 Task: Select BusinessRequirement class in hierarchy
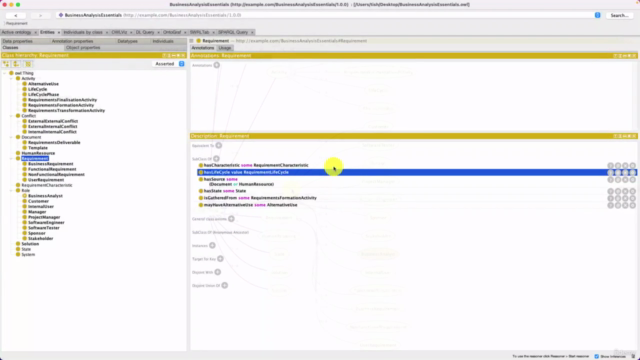(51, 164)
